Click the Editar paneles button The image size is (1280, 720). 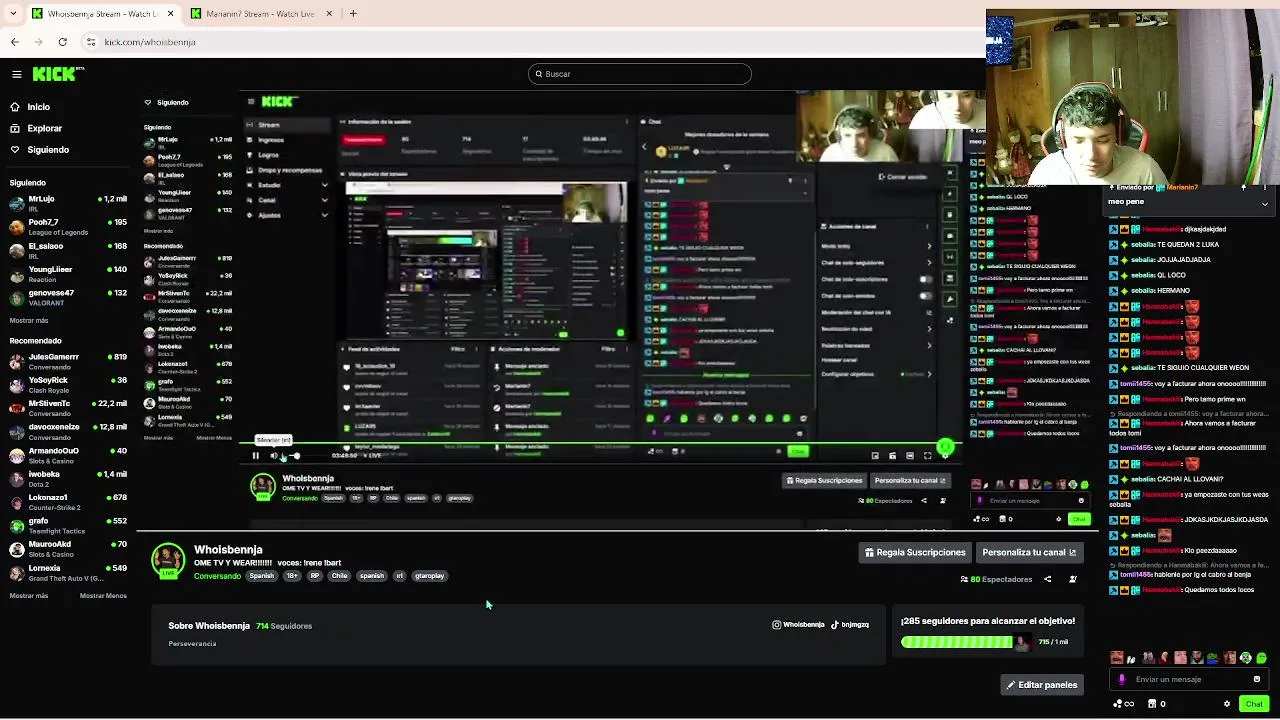click(x=1042, y=685)
